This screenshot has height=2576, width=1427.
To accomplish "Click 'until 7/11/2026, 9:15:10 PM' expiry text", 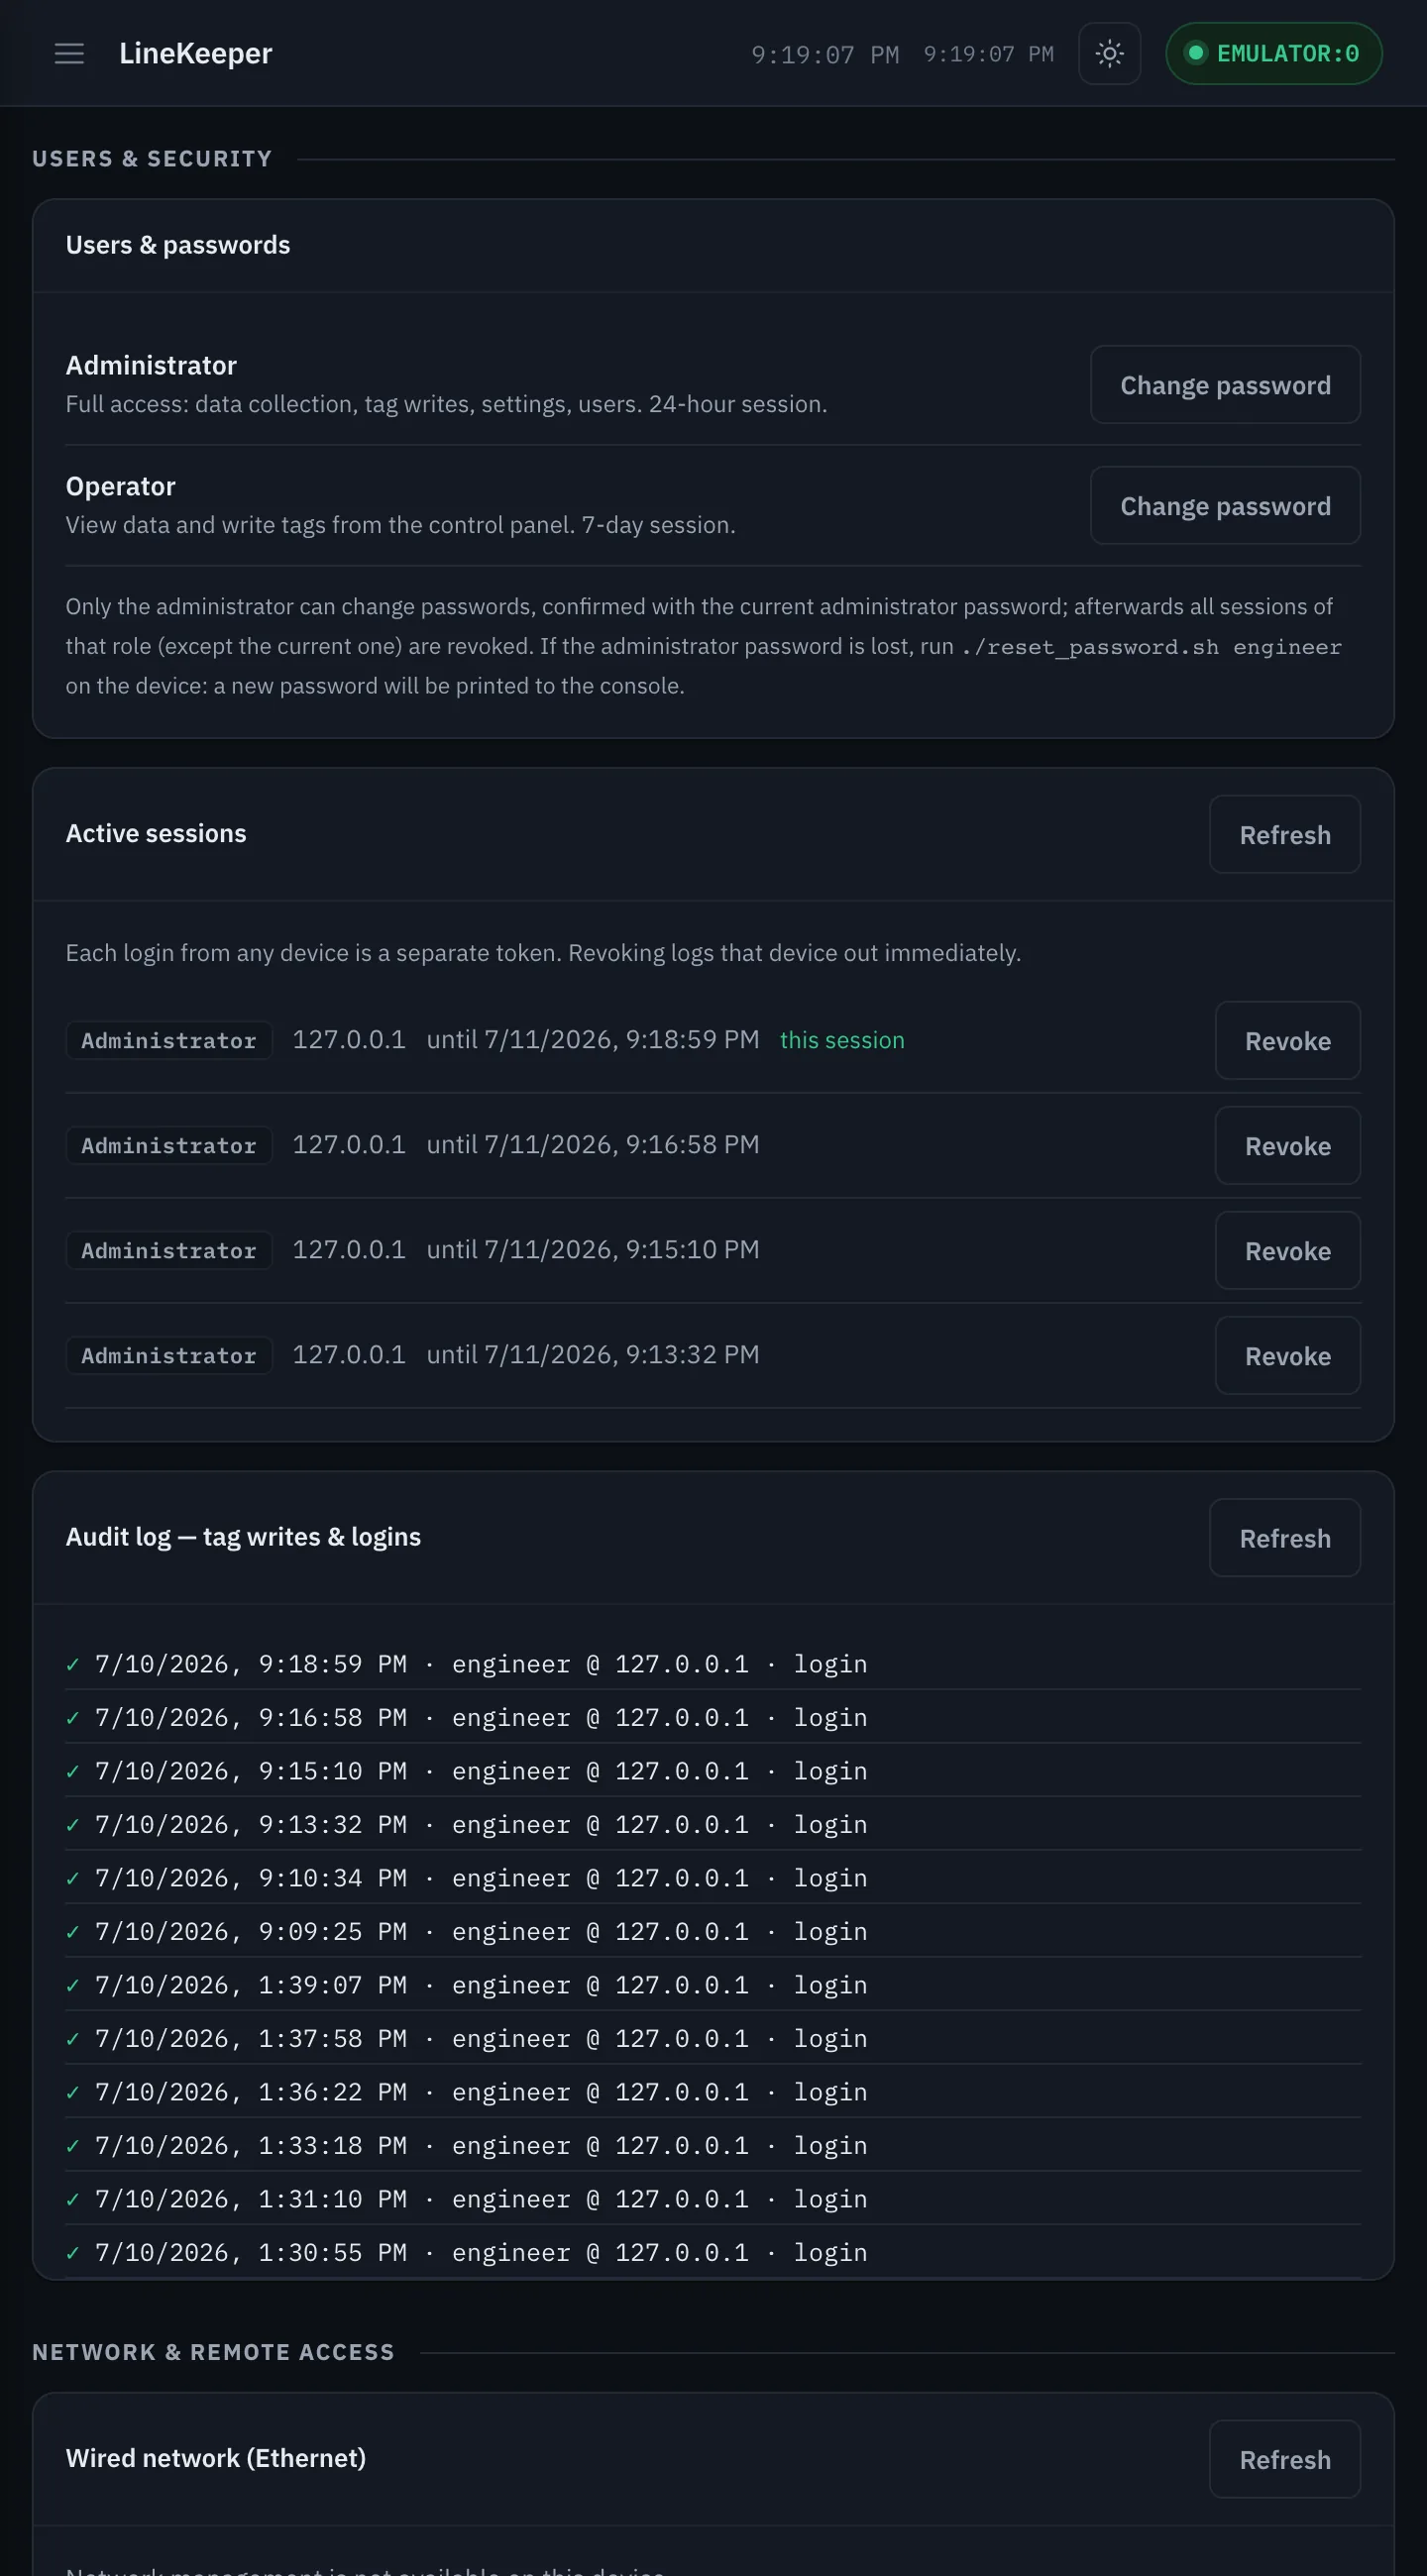I will tap(593, 1250).
